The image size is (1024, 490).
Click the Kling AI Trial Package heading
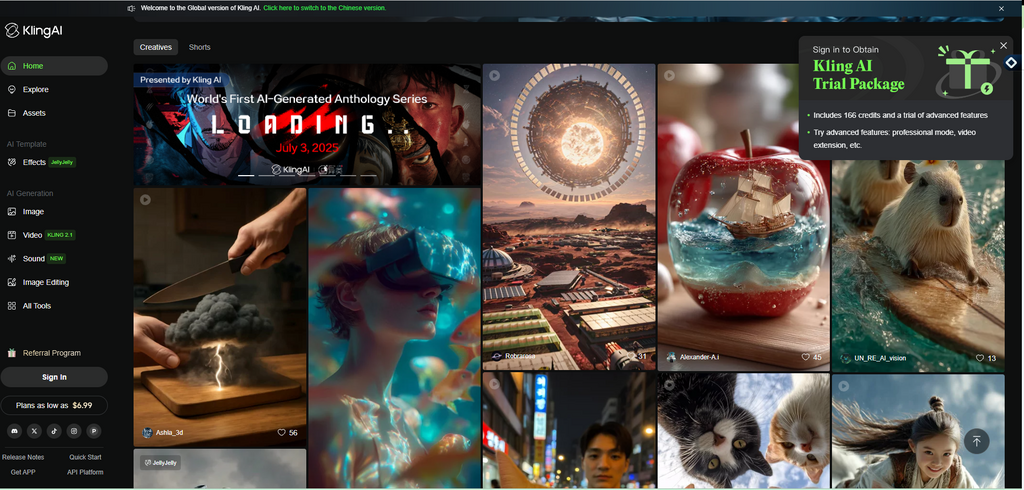[x=858, y=75]
